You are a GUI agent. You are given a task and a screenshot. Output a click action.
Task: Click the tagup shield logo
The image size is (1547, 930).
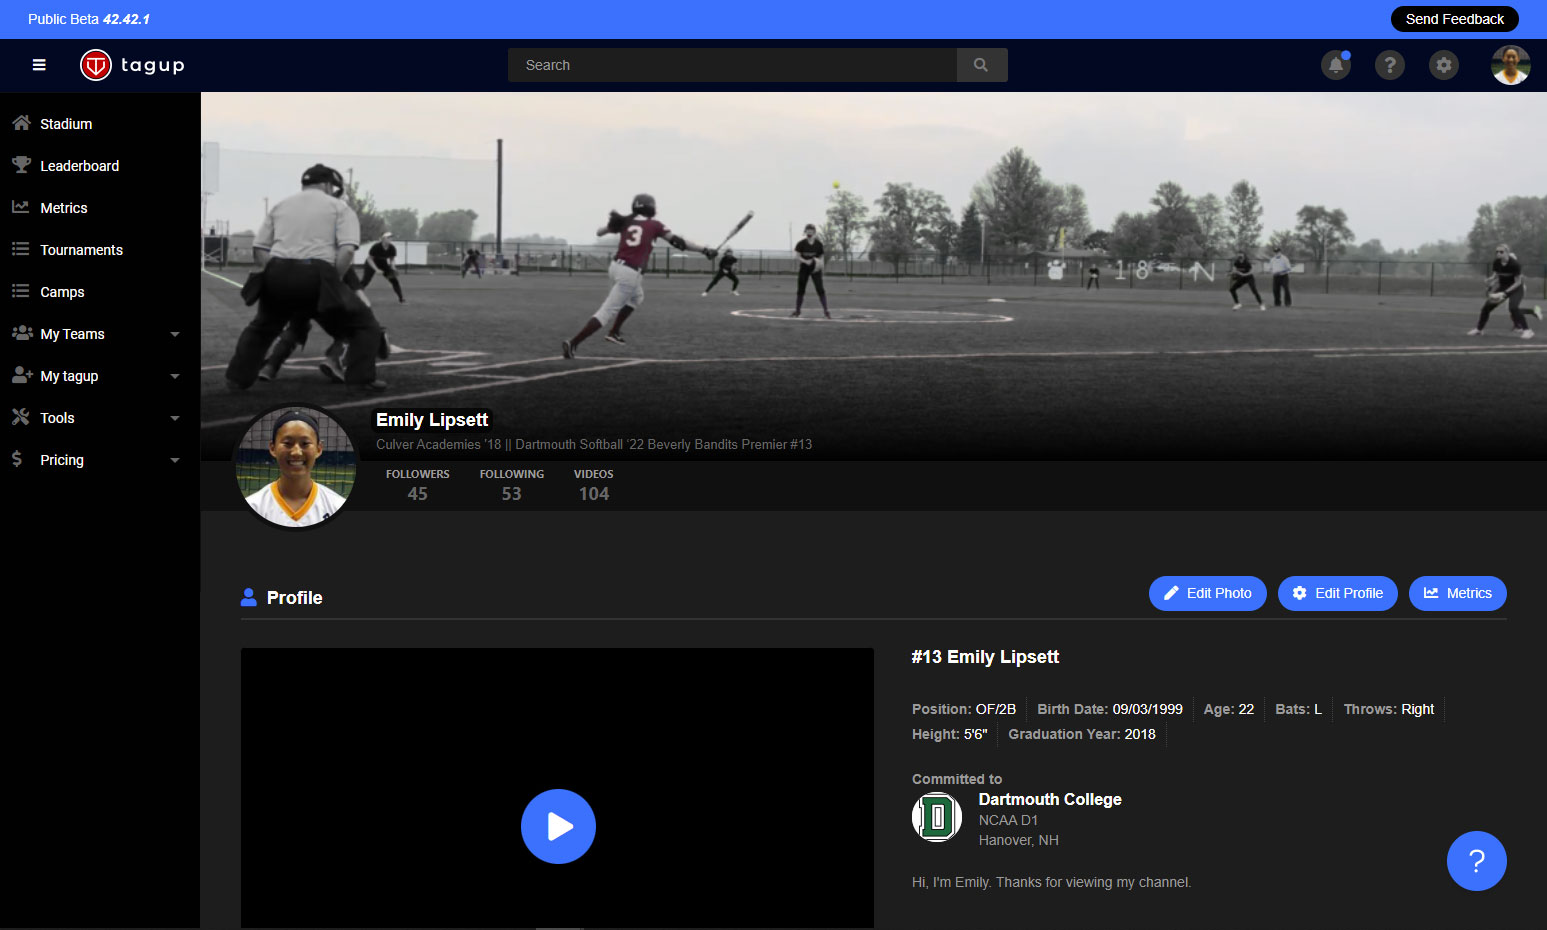point(96,65)
